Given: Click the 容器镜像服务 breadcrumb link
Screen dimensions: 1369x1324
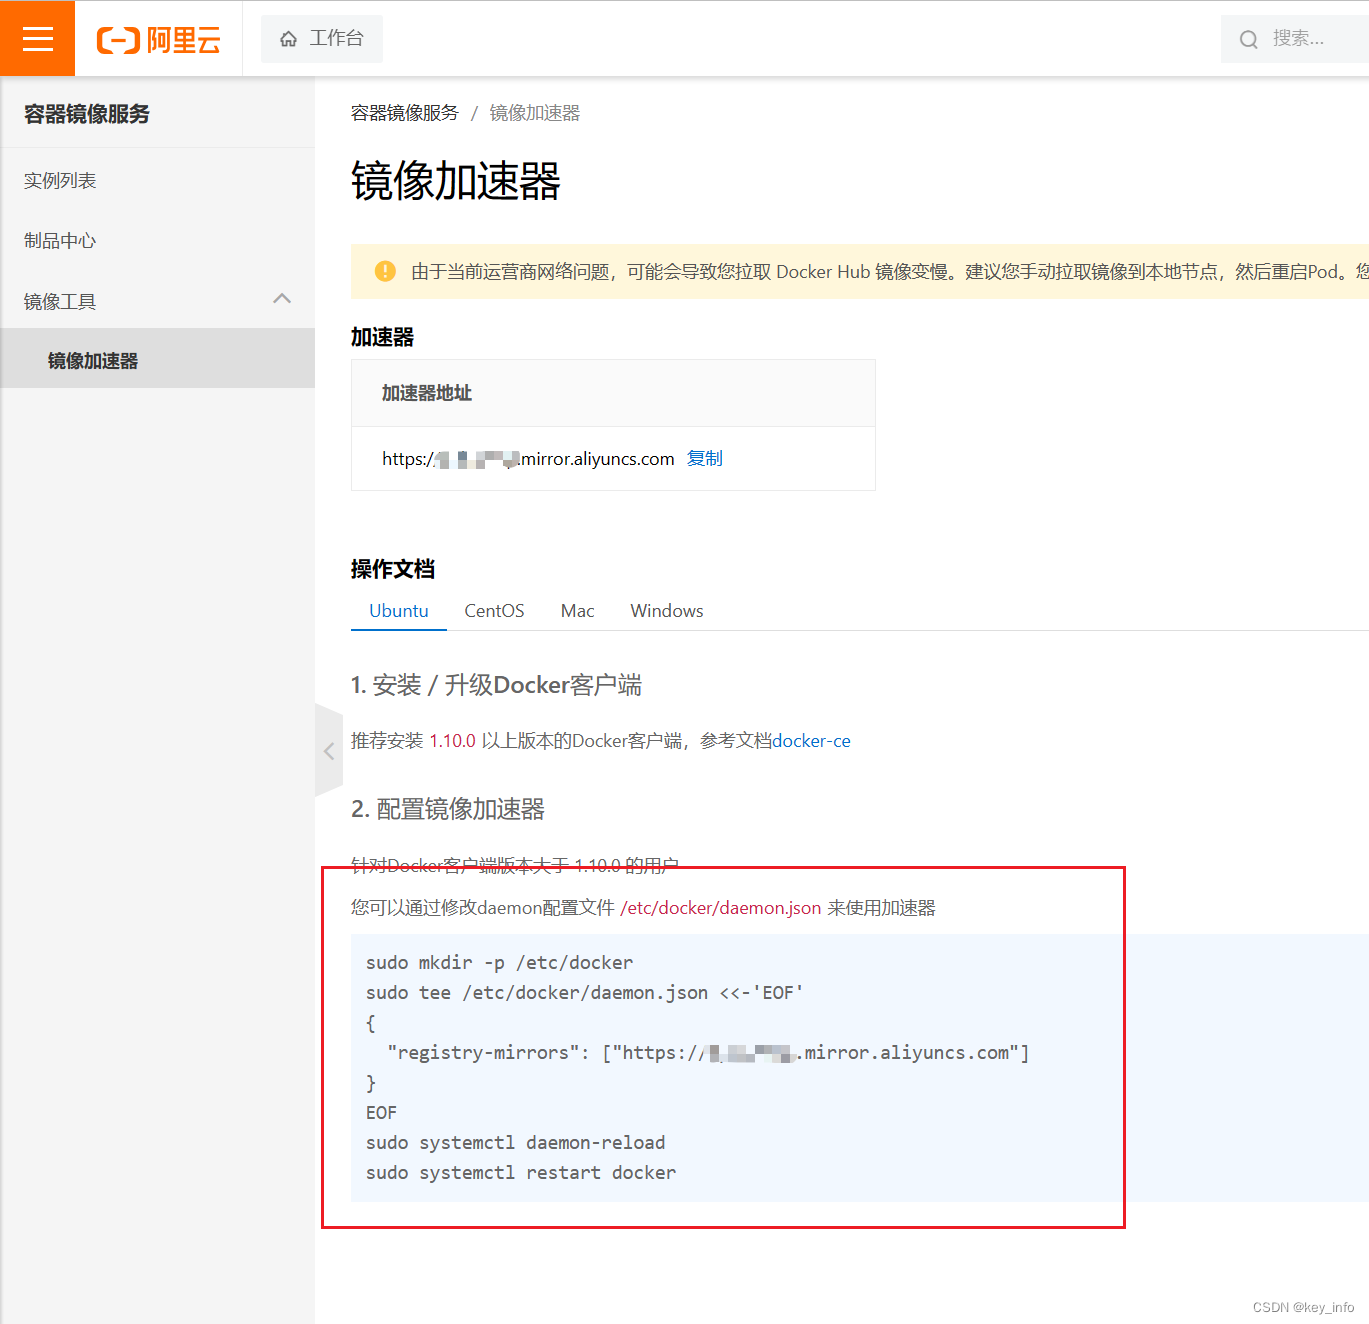Looking at the screenshot, I should pos(405,113).
